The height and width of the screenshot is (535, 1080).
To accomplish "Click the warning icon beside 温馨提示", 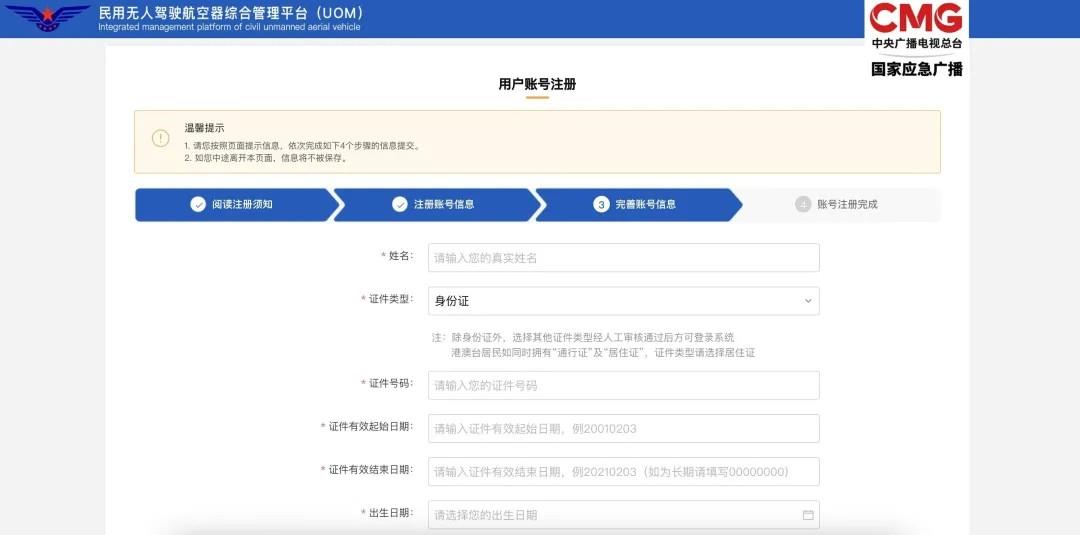I will (160, 139).
